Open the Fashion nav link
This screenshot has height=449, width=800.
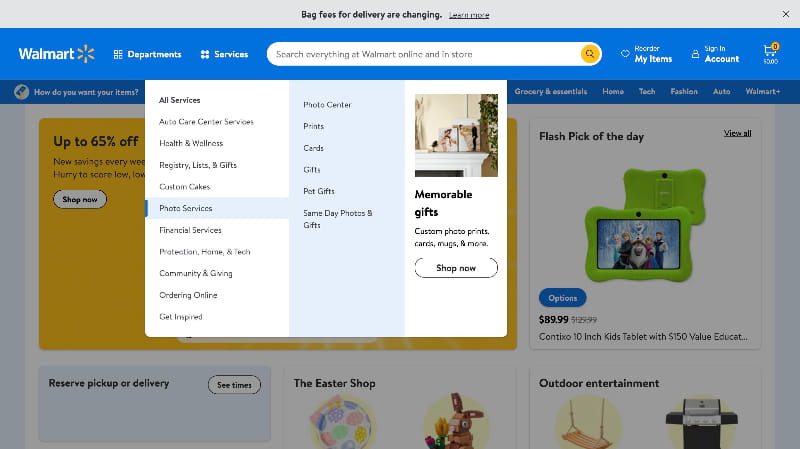[x=684, y=91]
